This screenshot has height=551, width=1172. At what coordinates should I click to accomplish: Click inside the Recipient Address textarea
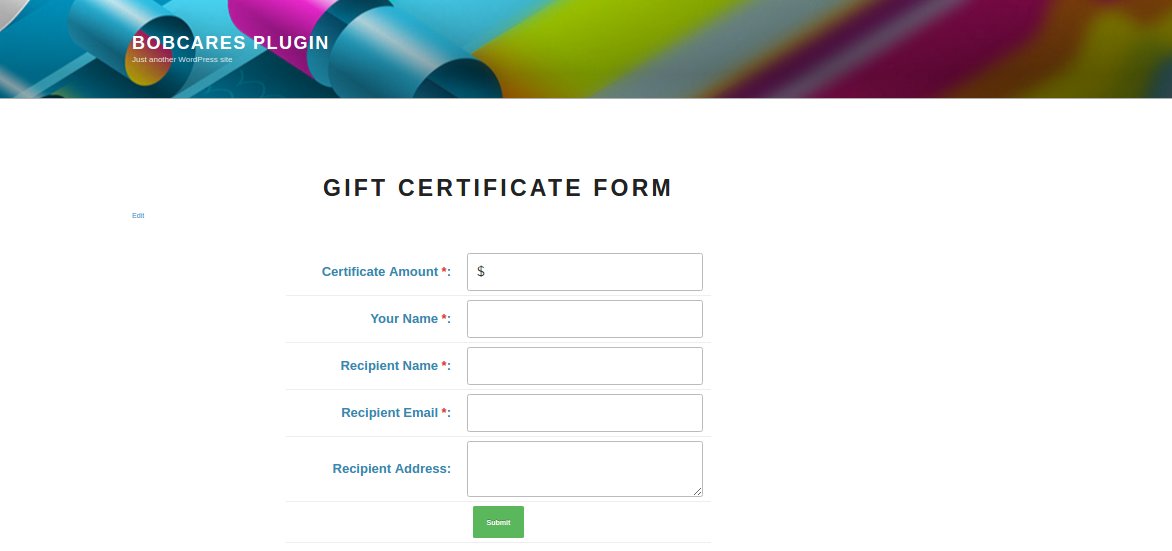[585, 469]
